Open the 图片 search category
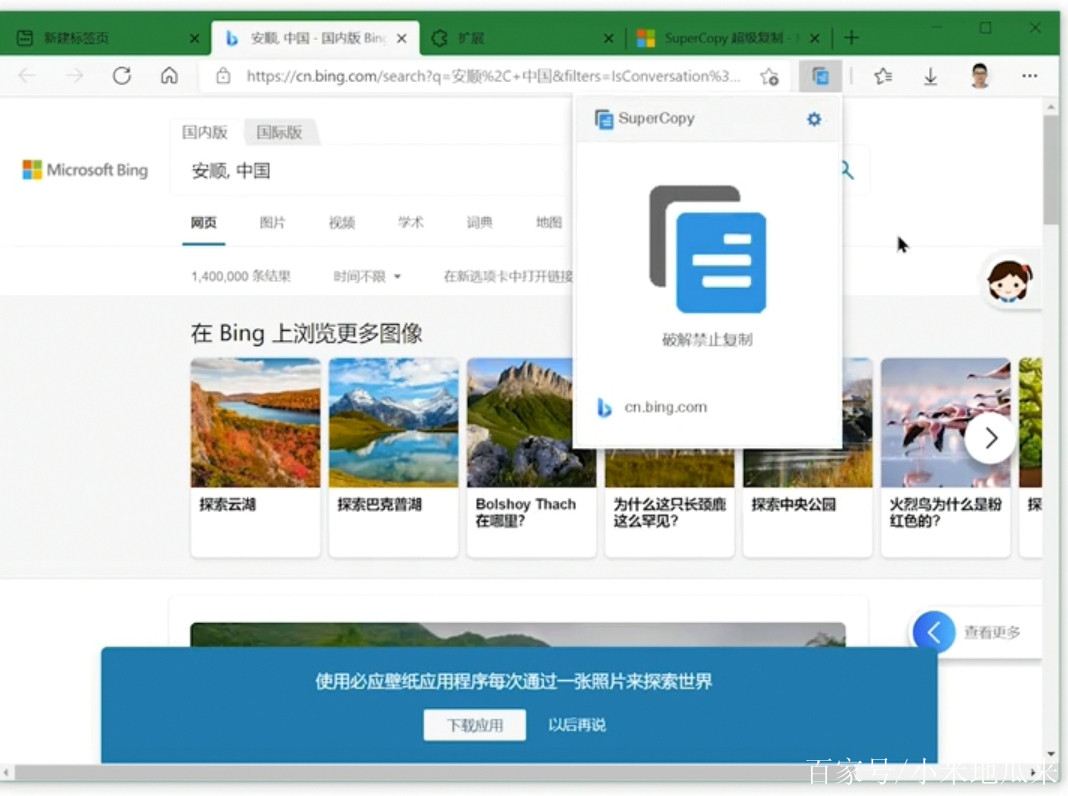 point(272,222)
